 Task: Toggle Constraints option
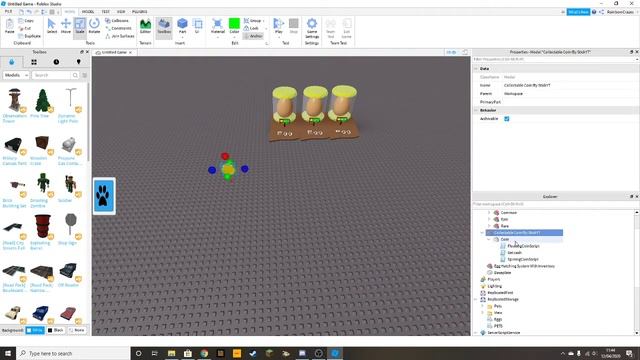point(118,28)
